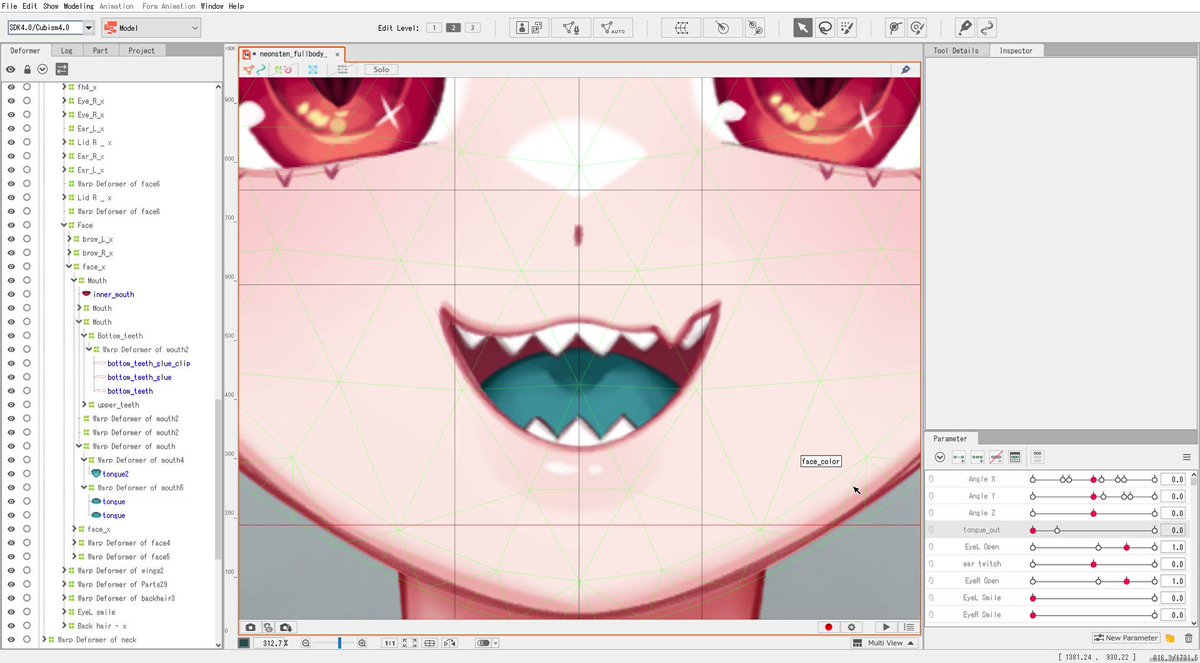Screen dimensions: 1200x663
Task: Expand the brow_L_x deformer
Action: click(69, 240)
